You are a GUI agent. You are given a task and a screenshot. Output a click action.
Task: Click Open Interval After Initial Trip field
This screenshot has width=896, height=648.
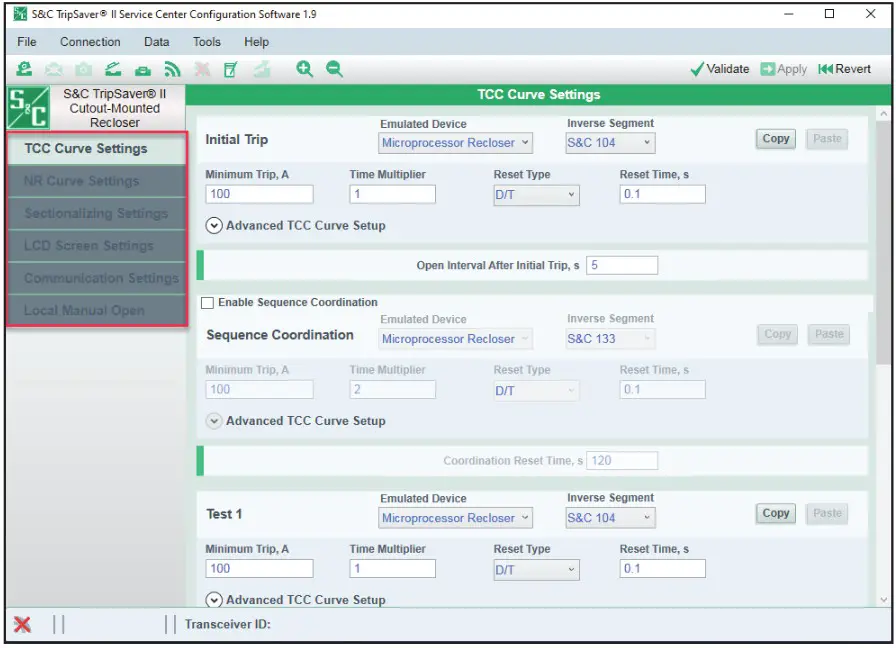coord(622,266)
